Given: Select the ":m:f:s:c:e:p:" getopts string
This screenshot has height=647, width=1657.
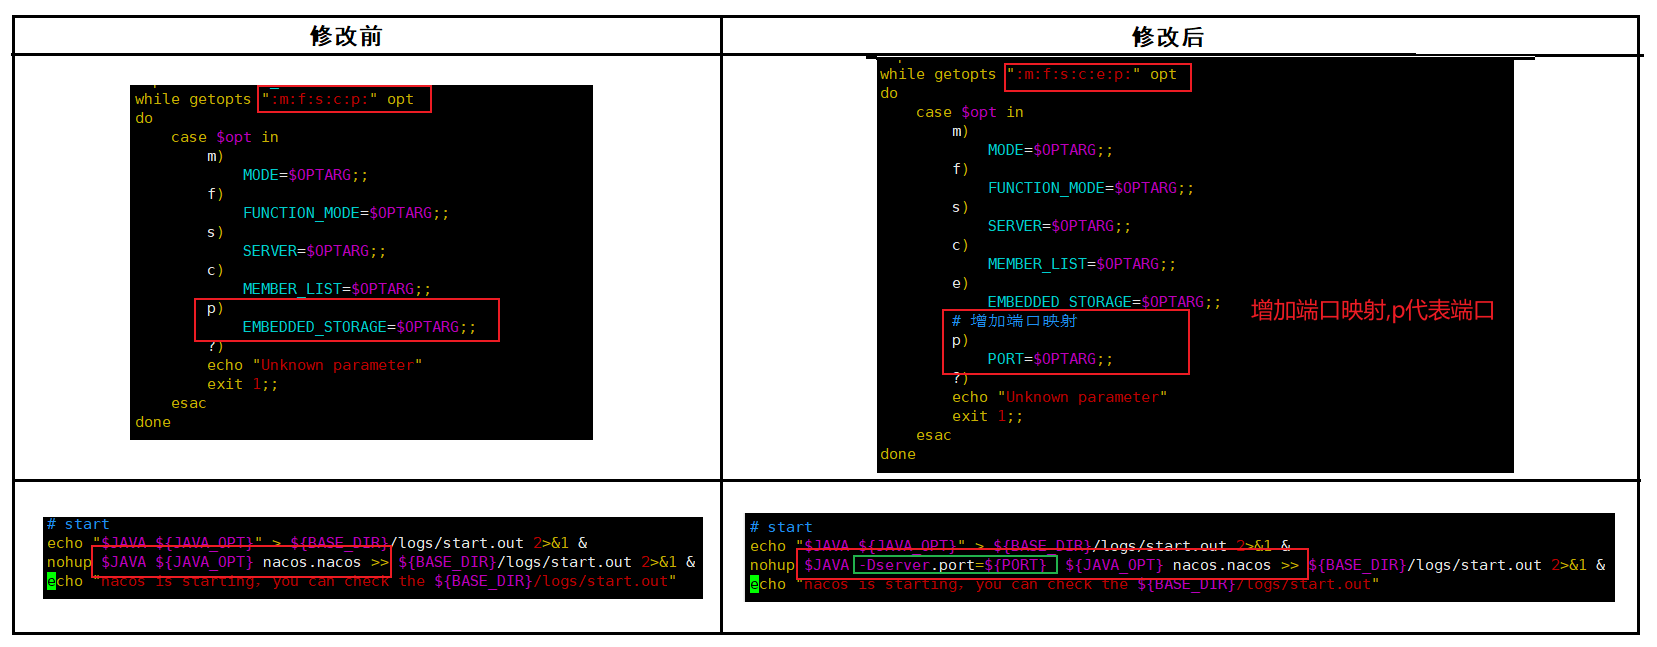Looking at the screenshot, I should pyautogui.click(x=1073, y=74).
